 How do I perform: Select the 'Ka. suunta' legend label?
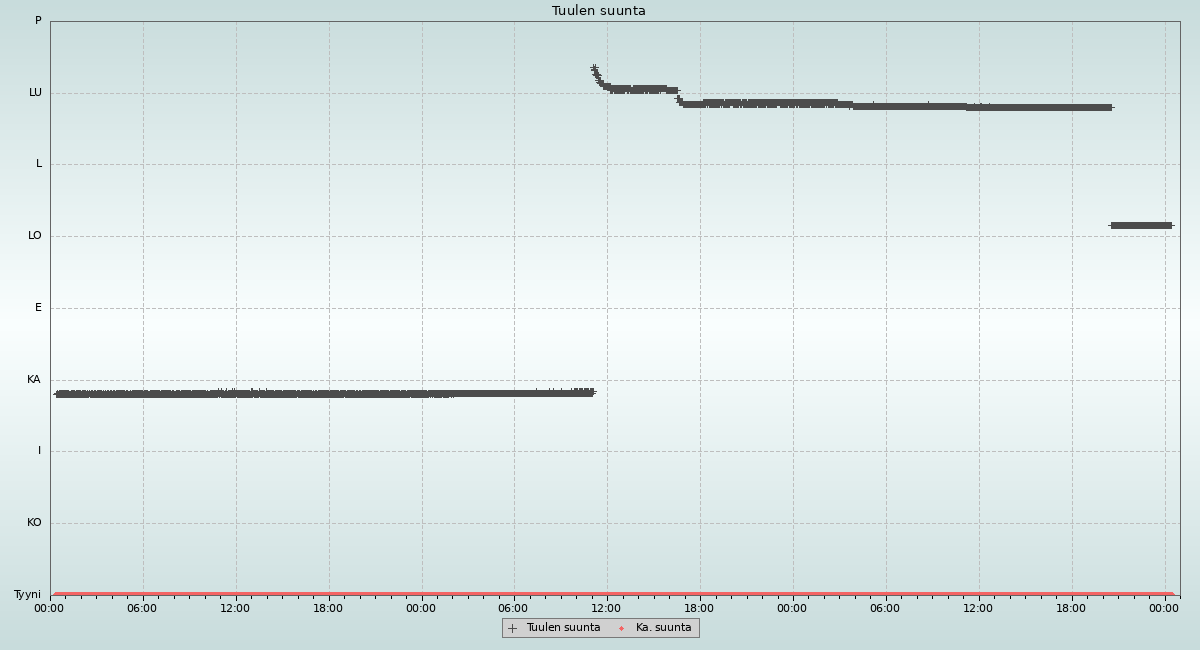[663, 628]
